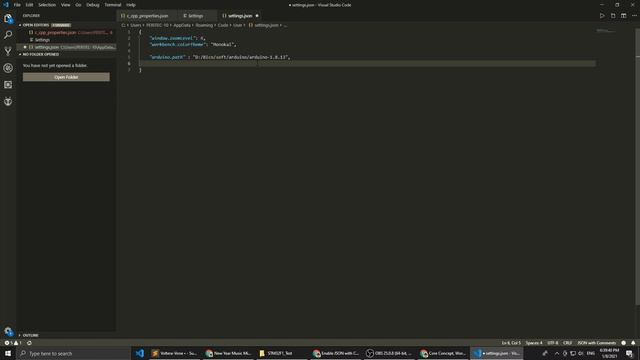Click the Windows Start button

pyautogui.click(x=8, y=353)
